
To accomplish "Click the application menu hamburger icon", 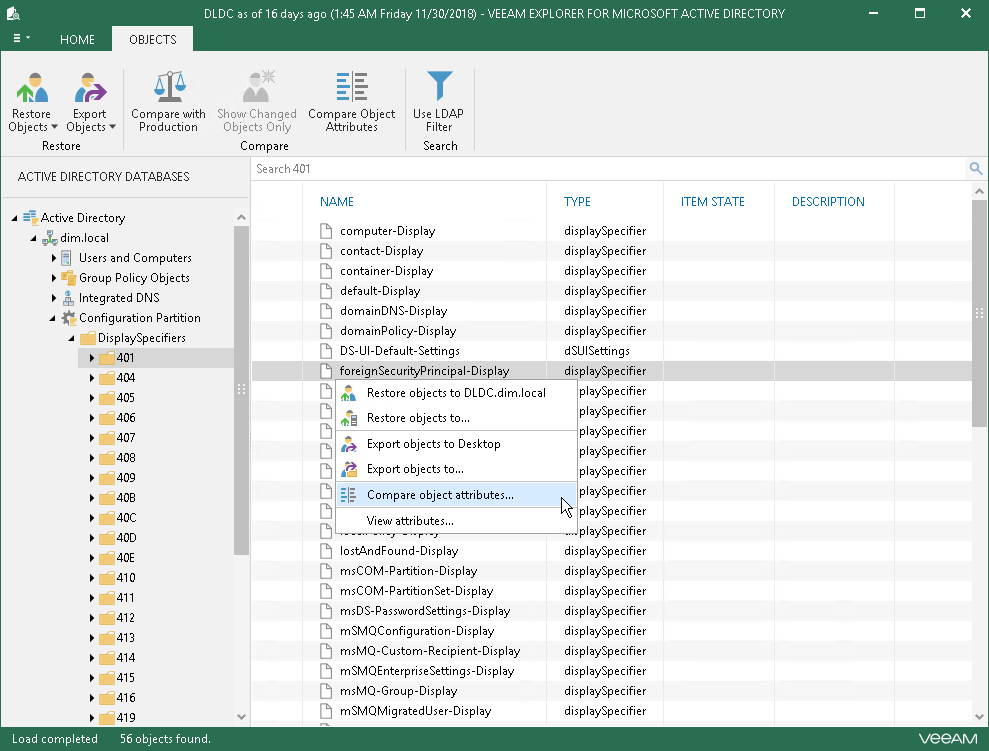I will (17, 38).
